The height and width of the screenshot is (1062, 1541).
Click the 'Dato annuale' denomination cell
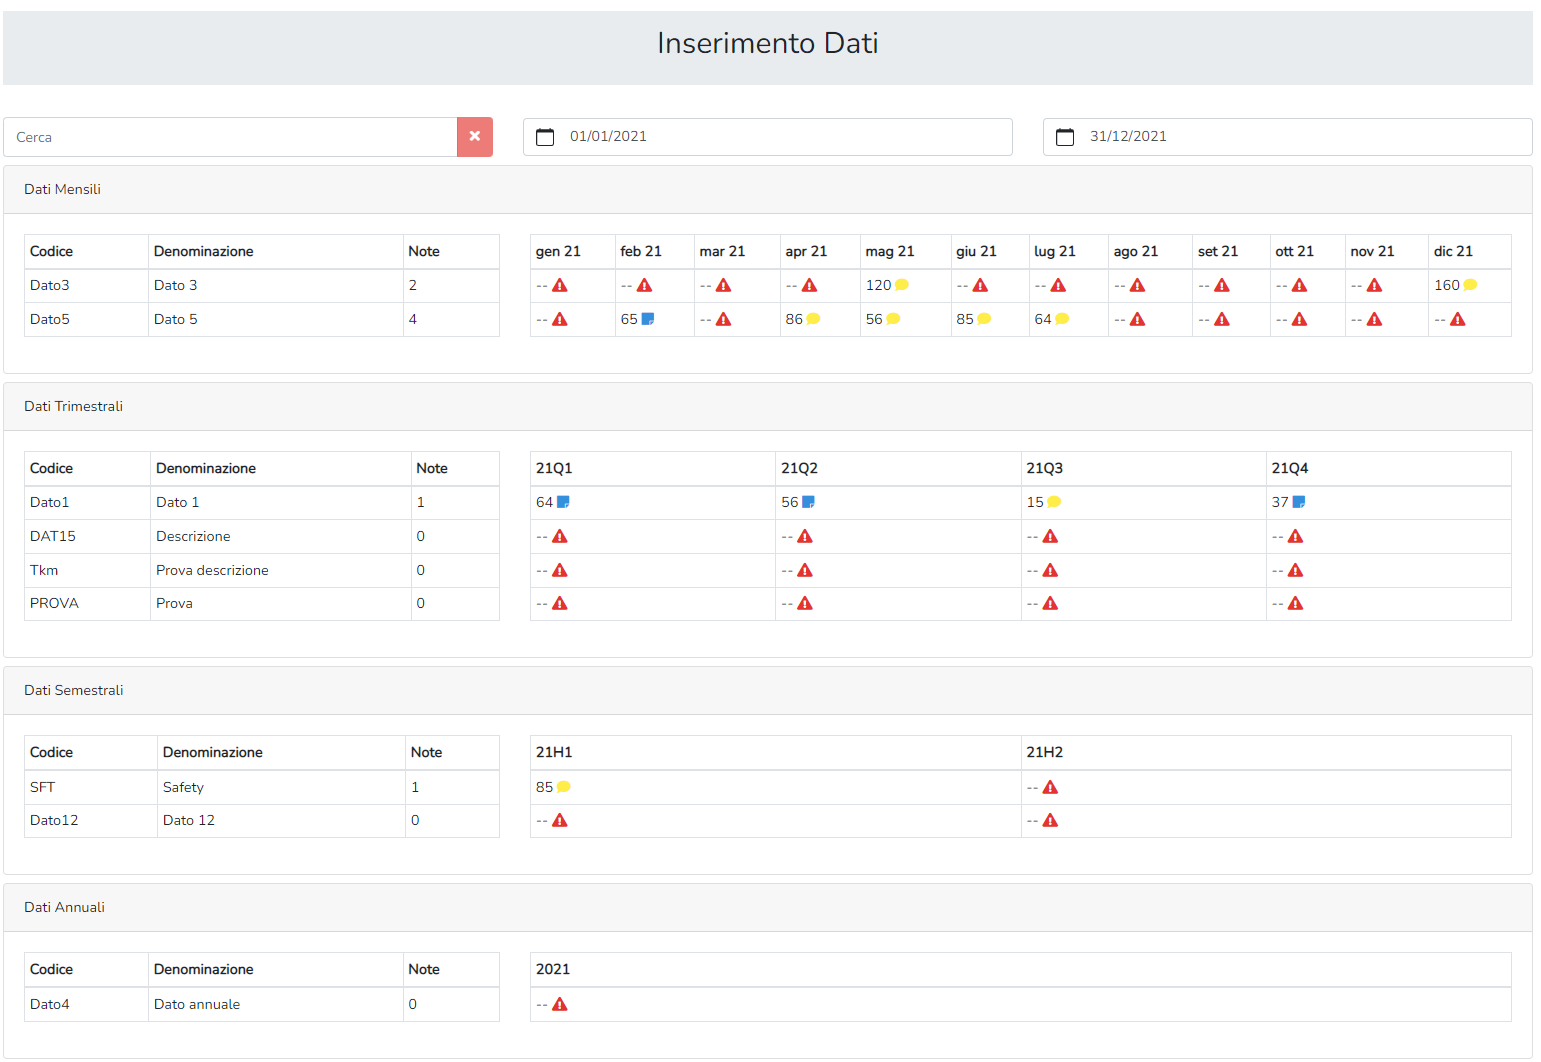276,1005
